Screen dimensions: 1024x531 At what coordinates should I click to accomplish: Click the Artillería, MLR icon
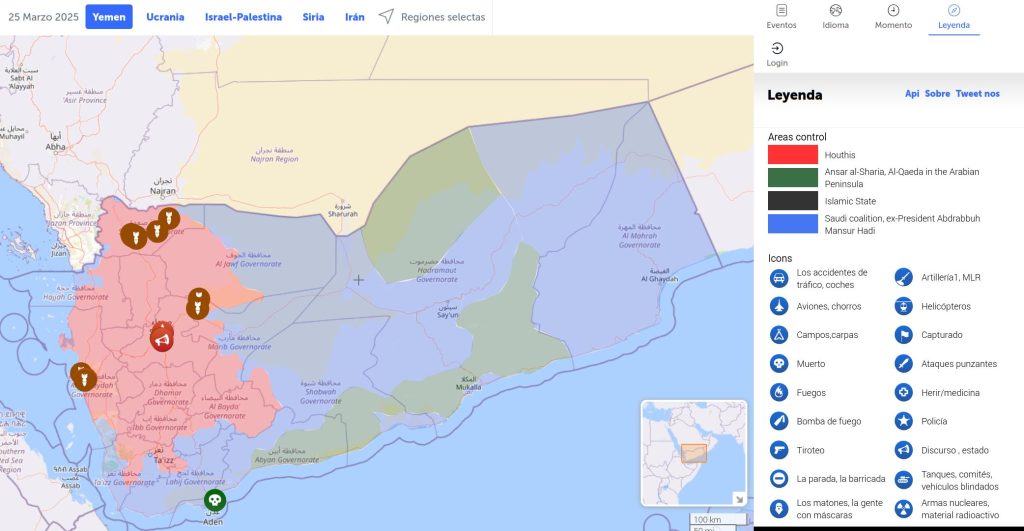903,277
